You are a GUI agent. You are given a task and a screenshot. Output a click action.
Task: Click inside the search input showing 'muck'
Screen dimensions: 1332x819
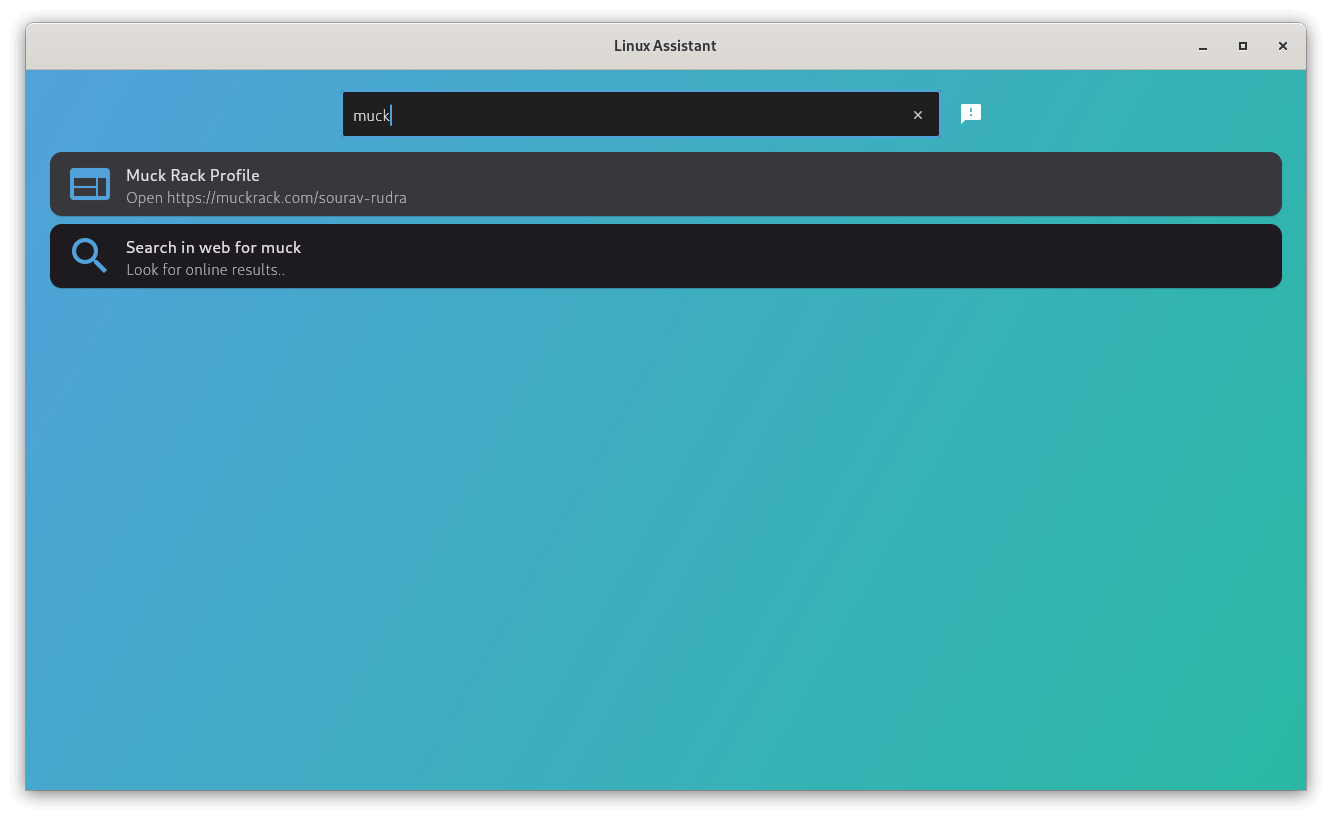click(x=640, y=114)
